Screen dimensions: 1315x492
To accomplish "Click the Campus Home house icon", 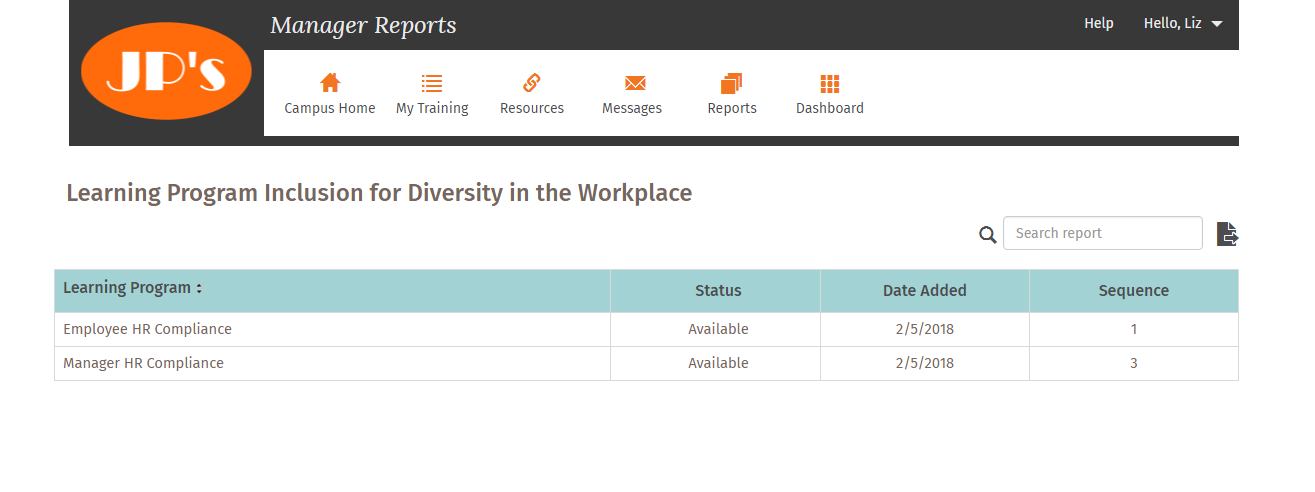I will click(330, 83).
